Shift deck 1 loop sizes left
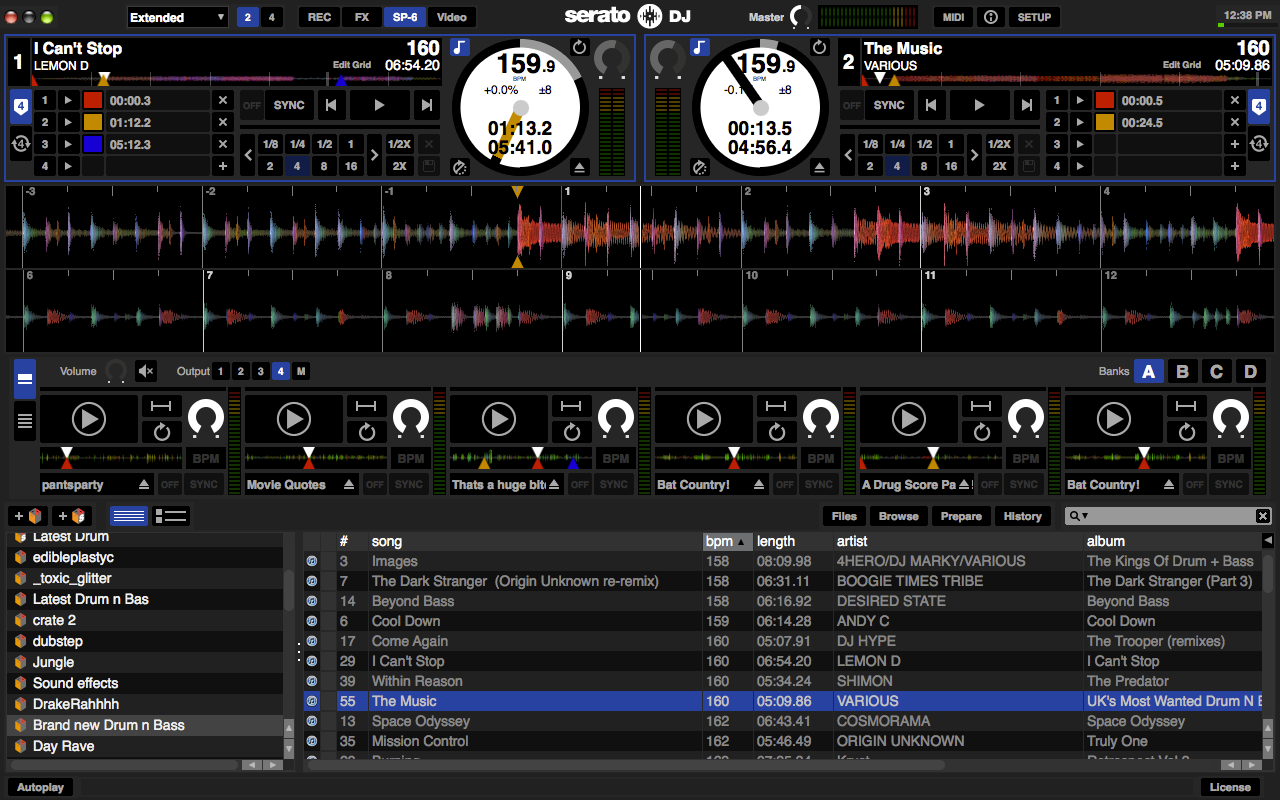This screenshot has height=800, width=1280. coord(248,155)
